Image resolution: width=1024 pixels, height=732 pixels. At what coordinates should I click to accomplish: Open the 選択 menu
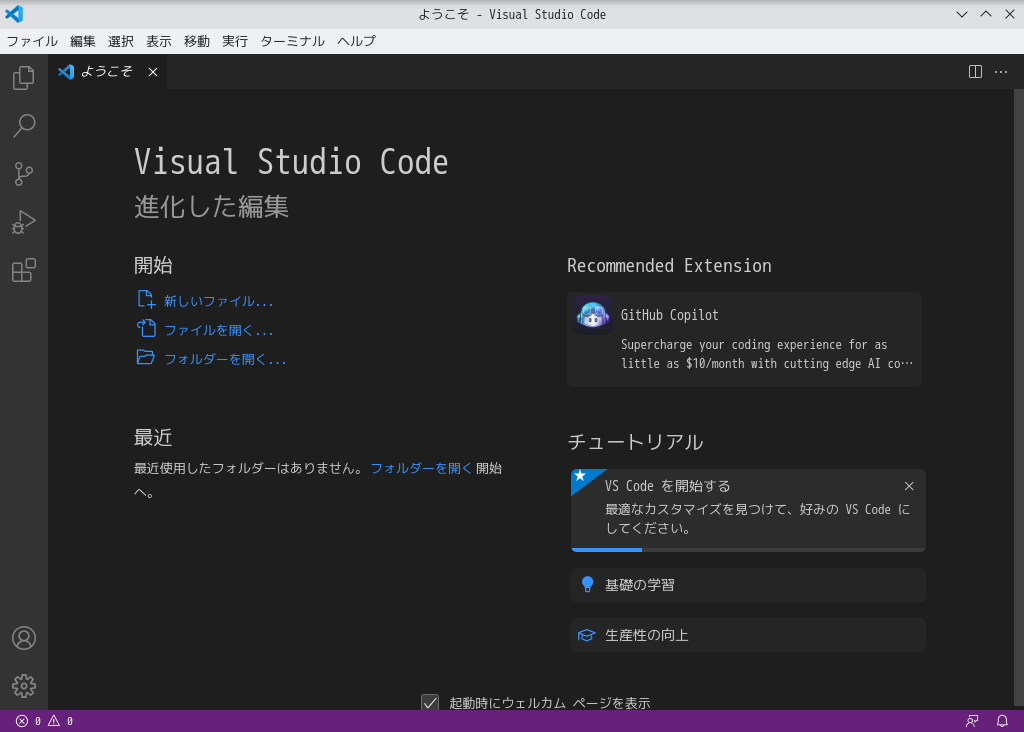pyautogui.click(x=121, y=41)
